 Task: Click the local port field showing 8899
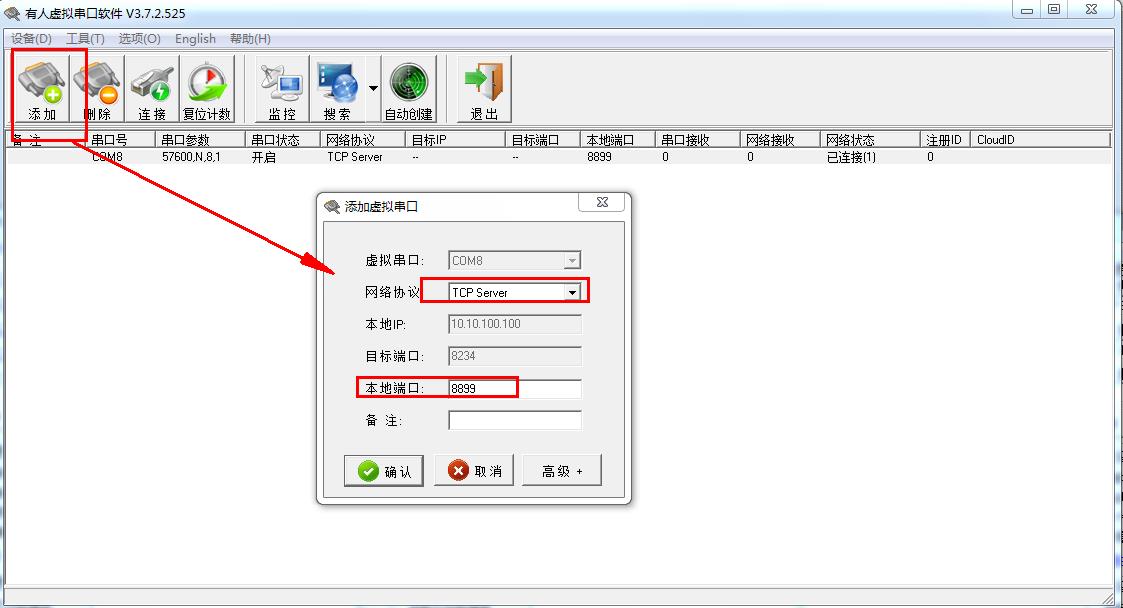(514, 388)
